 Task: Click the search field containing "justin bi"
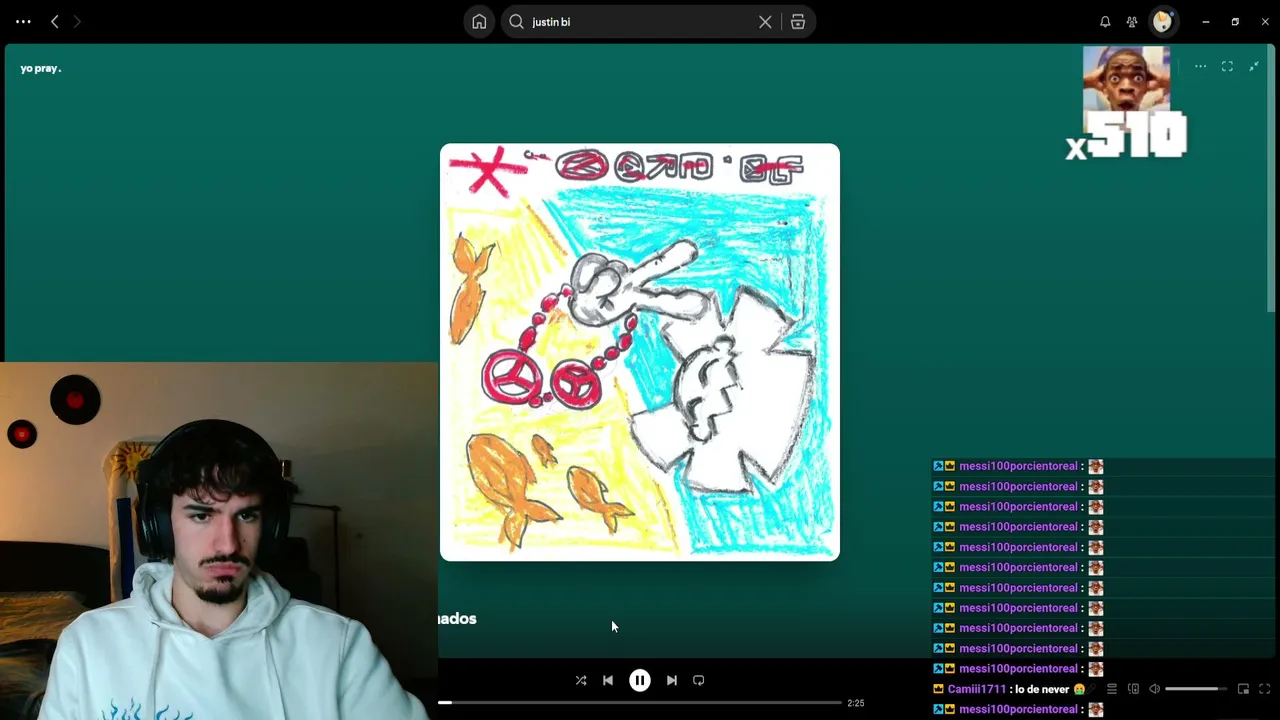(x=642, y=22)
